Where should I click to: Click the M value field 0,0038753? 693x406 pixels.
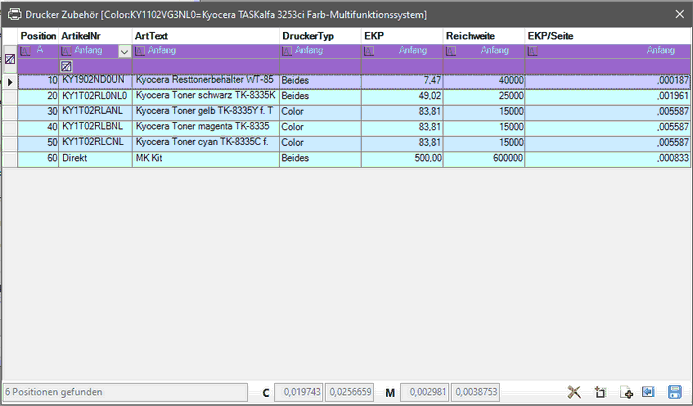pyautogui.click(x=476, y=392)
